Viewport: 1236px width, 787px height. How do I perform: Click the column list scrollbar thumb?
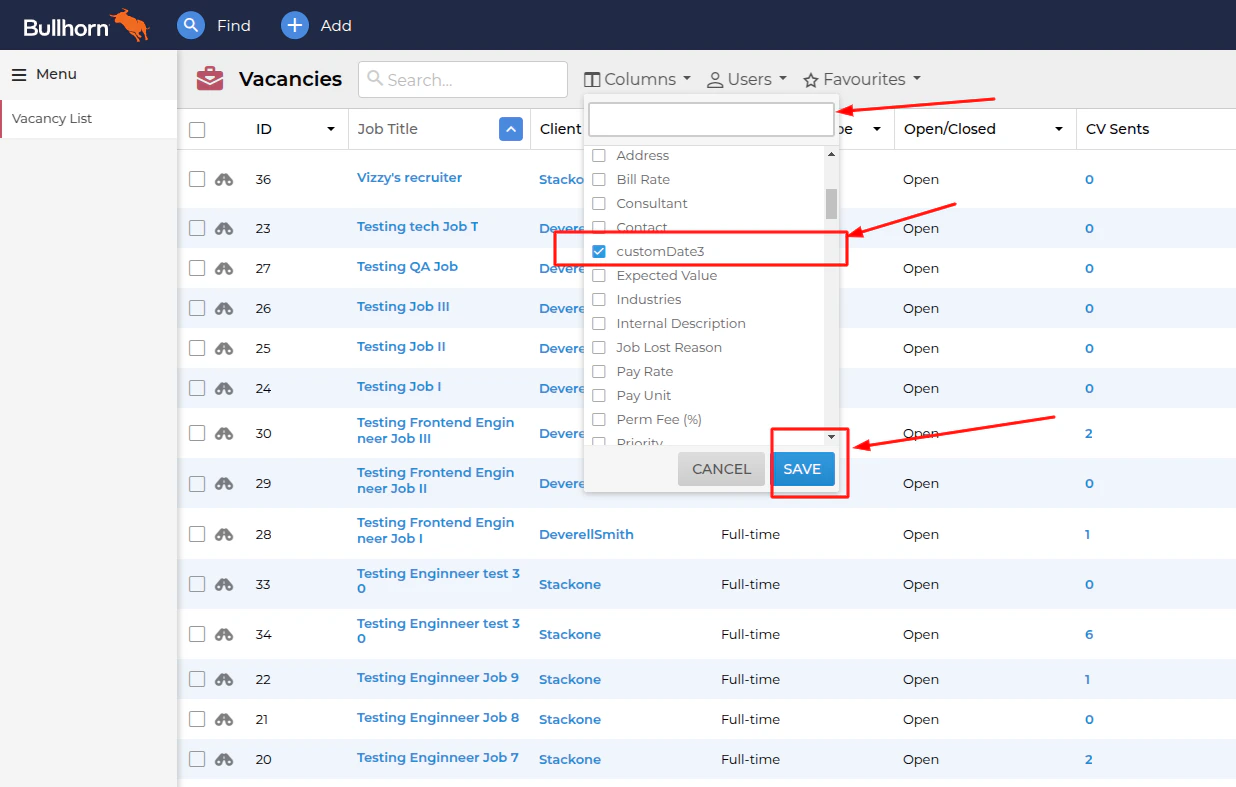[x=831, y=203]
